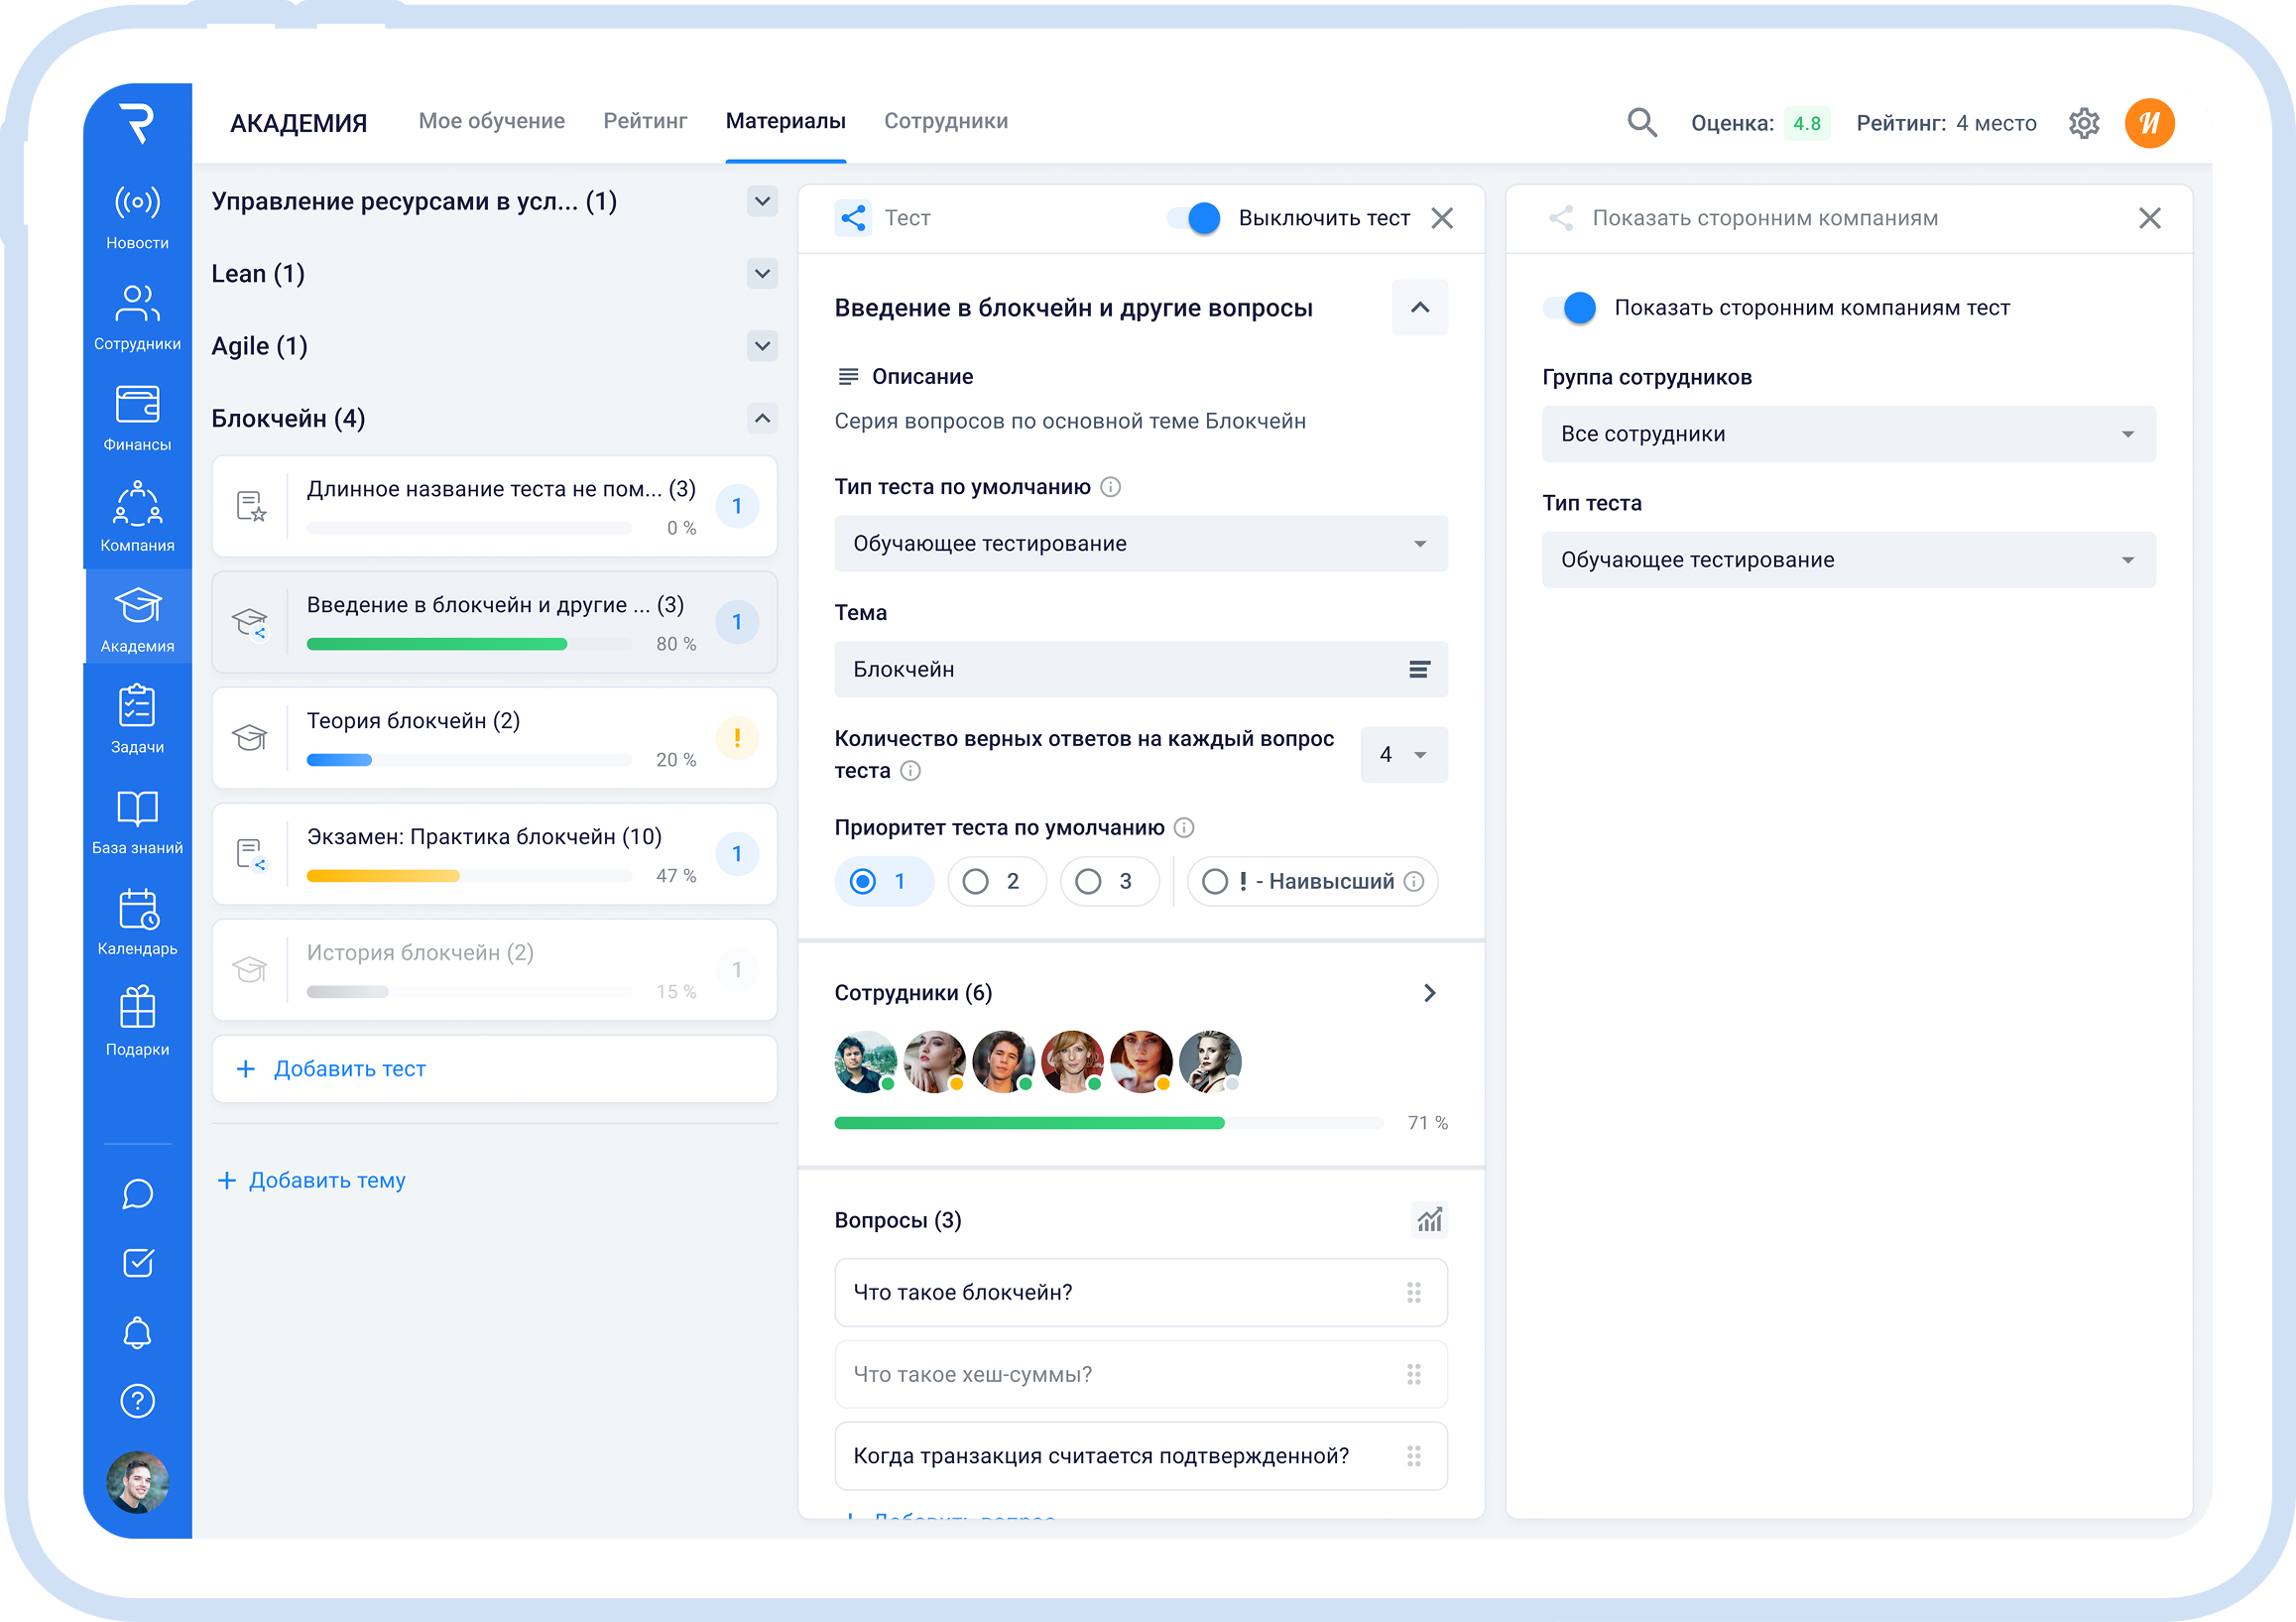This screenshot has height=1622, width=2296.
Task: Open Тип теста dropdown in right panel
Action: coord(1848,559)
